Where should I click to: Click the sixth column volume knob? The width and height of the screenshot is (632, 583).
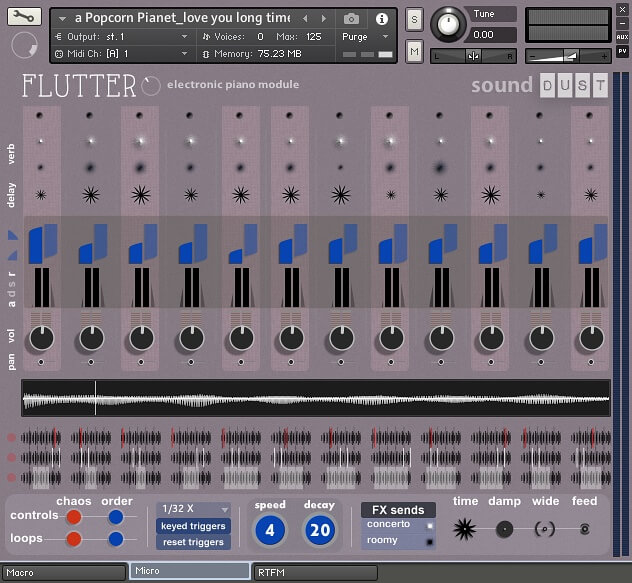pos(291,338)
